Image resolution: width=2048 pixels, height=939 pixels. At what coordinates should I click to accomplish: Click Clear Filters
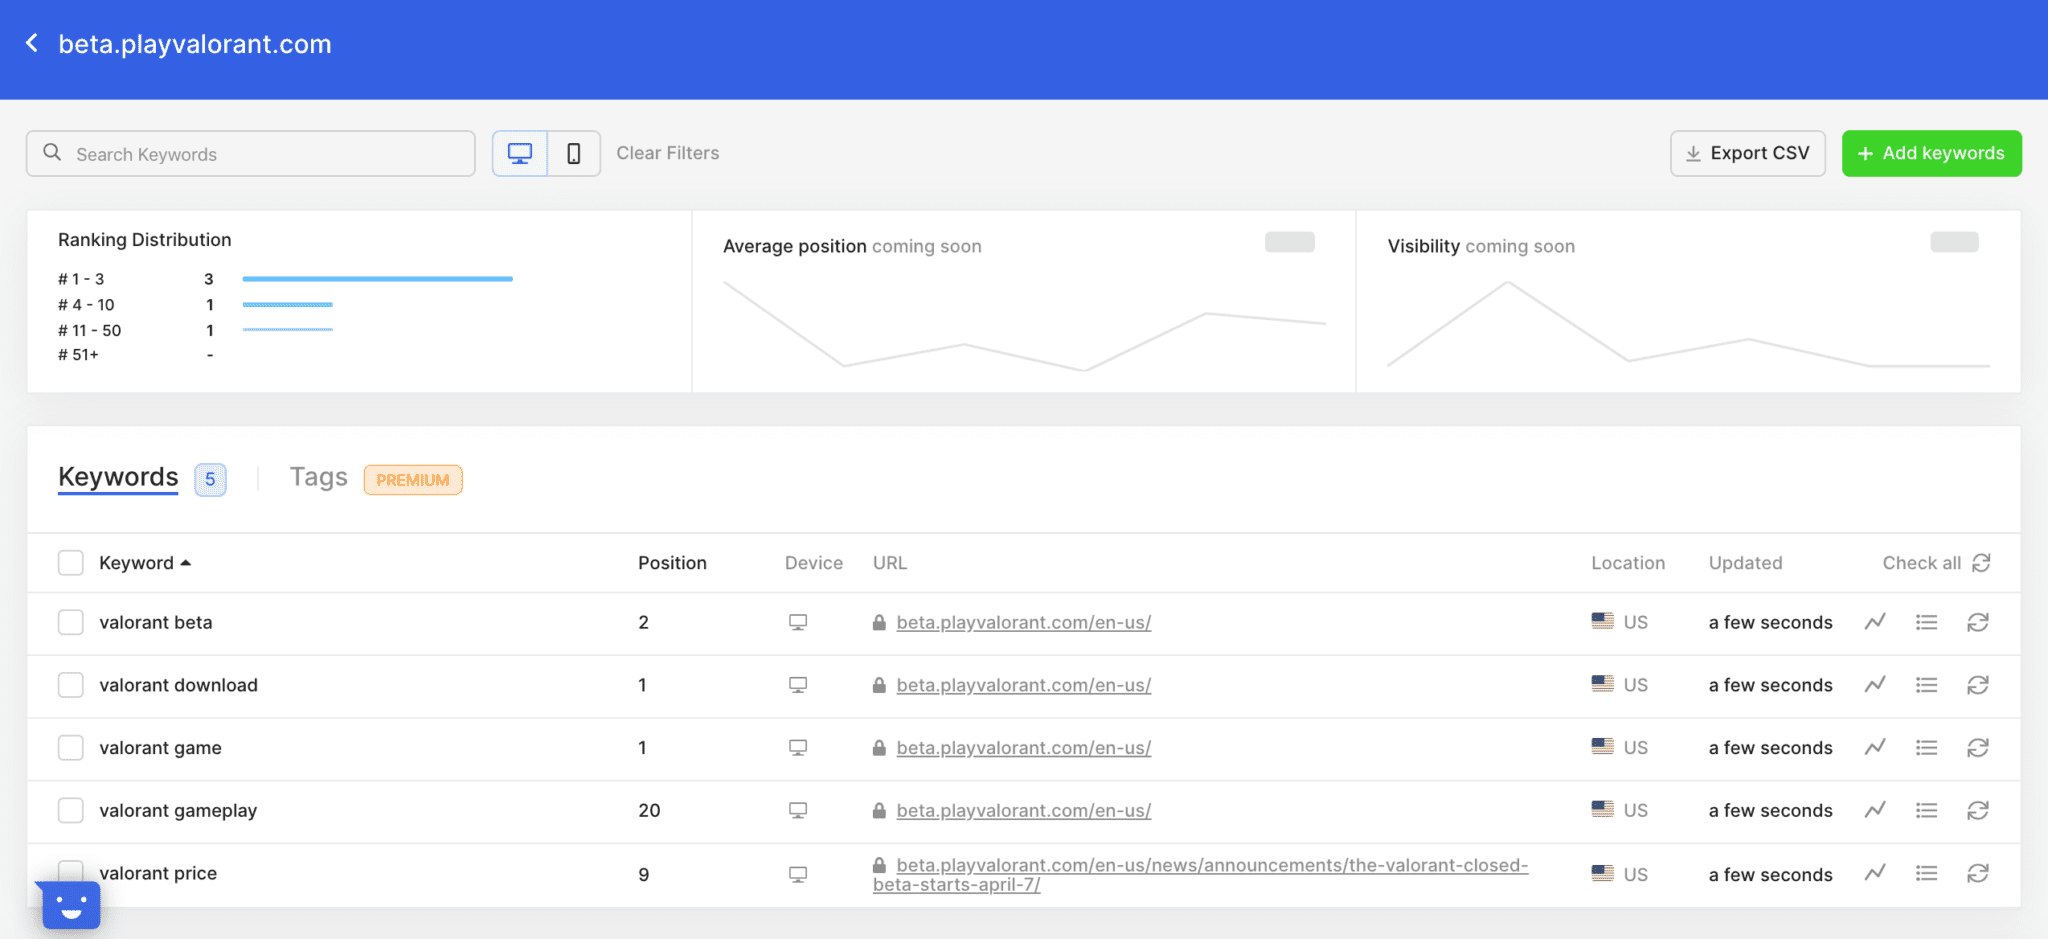point(668,153)
